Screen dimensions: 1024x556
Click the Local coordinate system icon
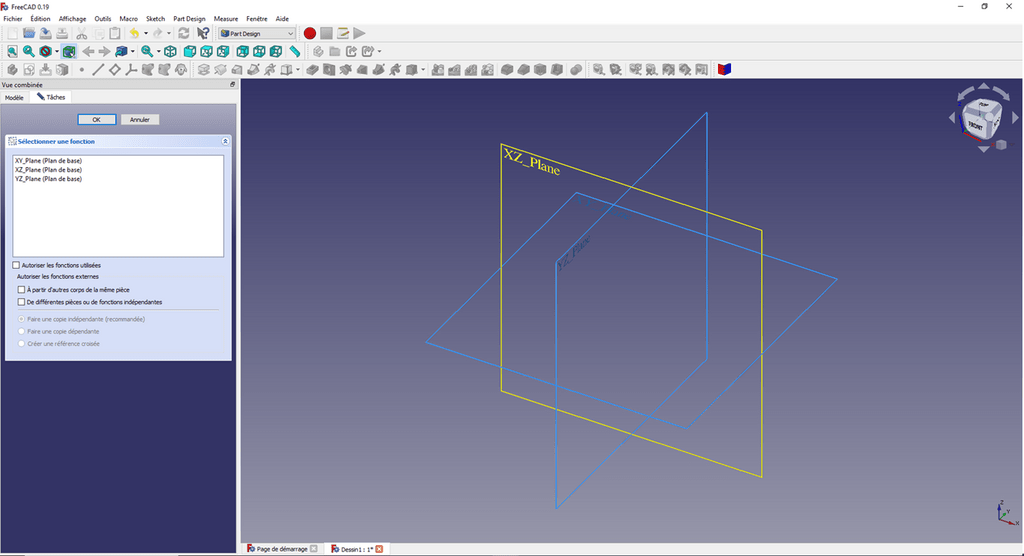point(131,69)
